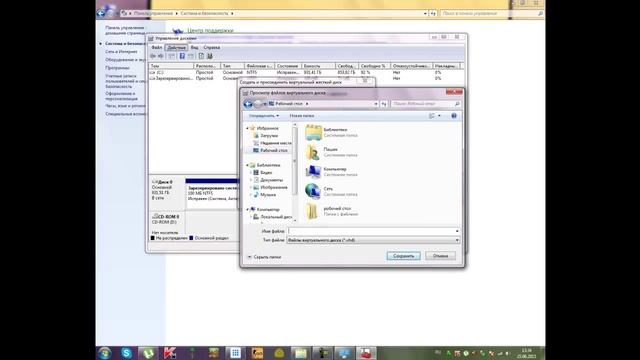
Task: Click the Новая папка button
Action: [x=302, y=116]
